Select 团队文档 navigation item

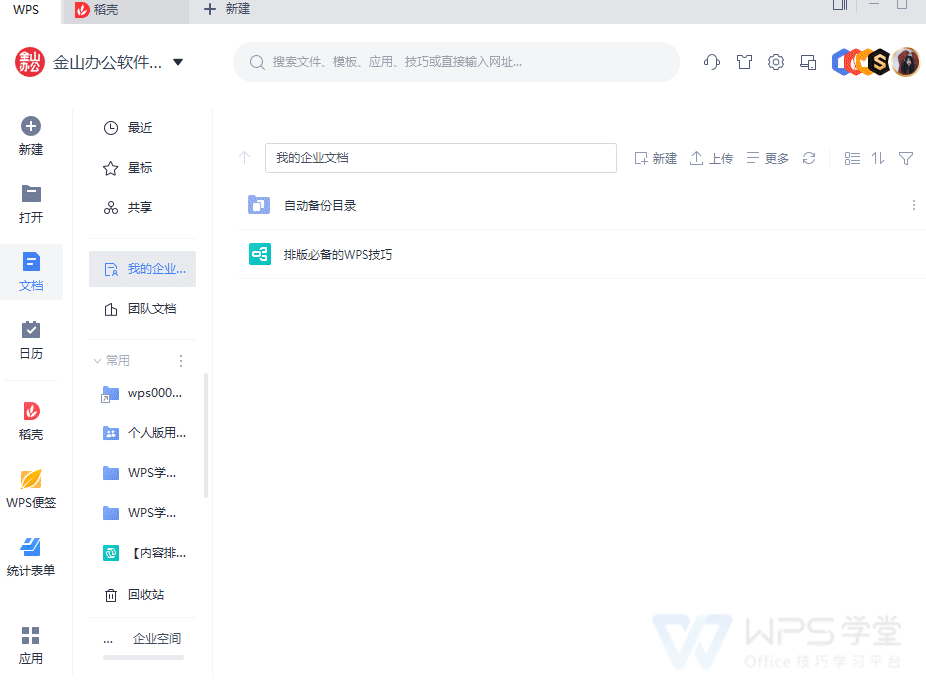142,309
